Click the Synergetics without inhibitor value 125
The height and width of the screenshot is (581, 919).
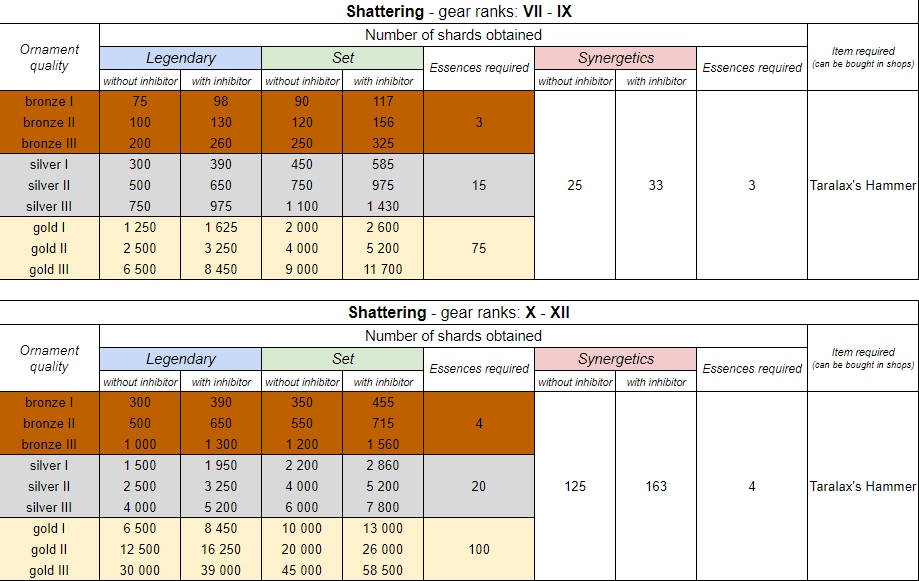pos(575,487)
